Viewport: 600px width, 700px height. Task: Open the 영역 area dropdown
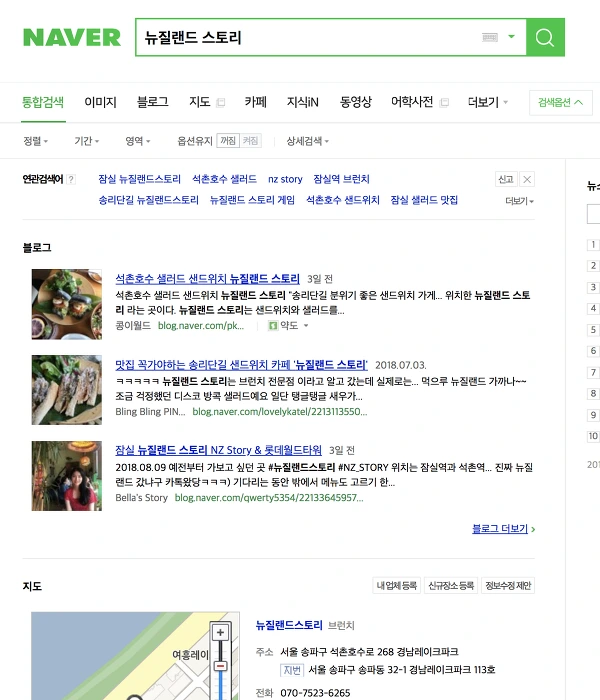[x=138, y=141]
